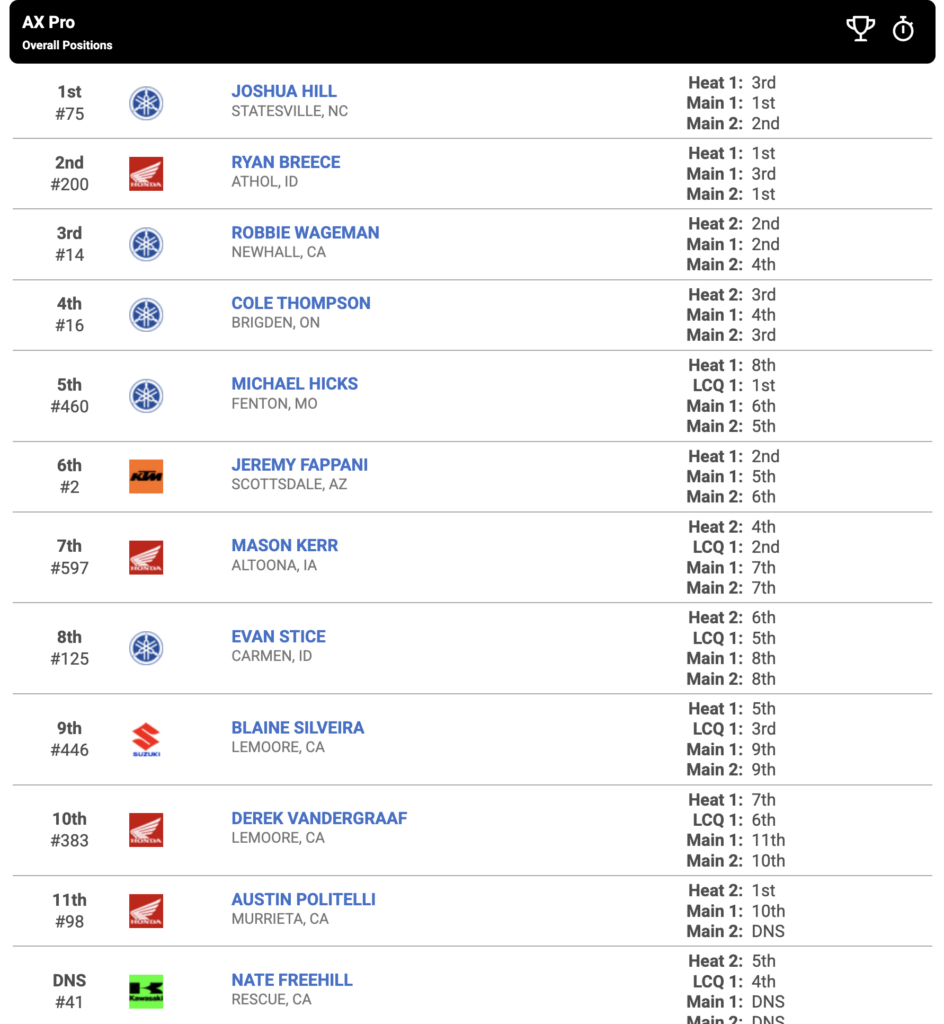Click the Suzuki logo for Blaine Silveira
Viewport: 944px width, 1024px height.
pyautogui.click(x=146, y=739)
